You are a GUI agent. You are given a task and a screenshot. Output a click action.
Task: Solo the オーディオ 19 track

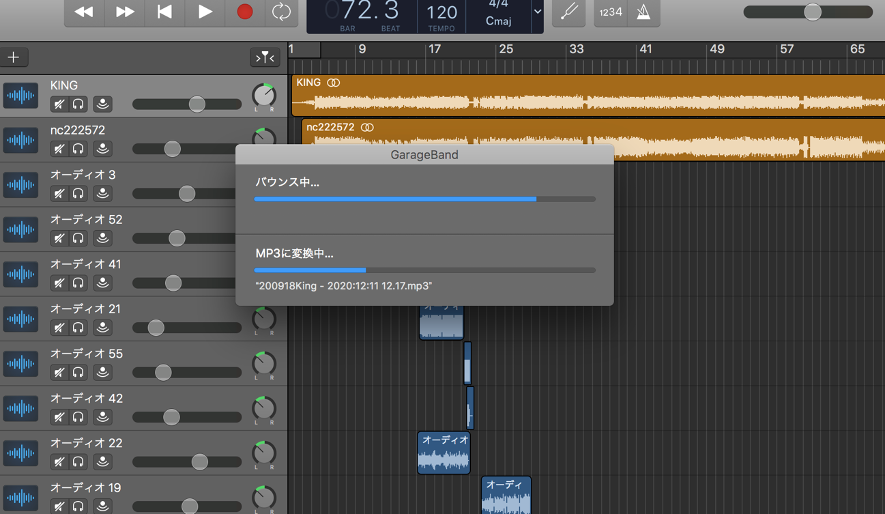[78, 506]
